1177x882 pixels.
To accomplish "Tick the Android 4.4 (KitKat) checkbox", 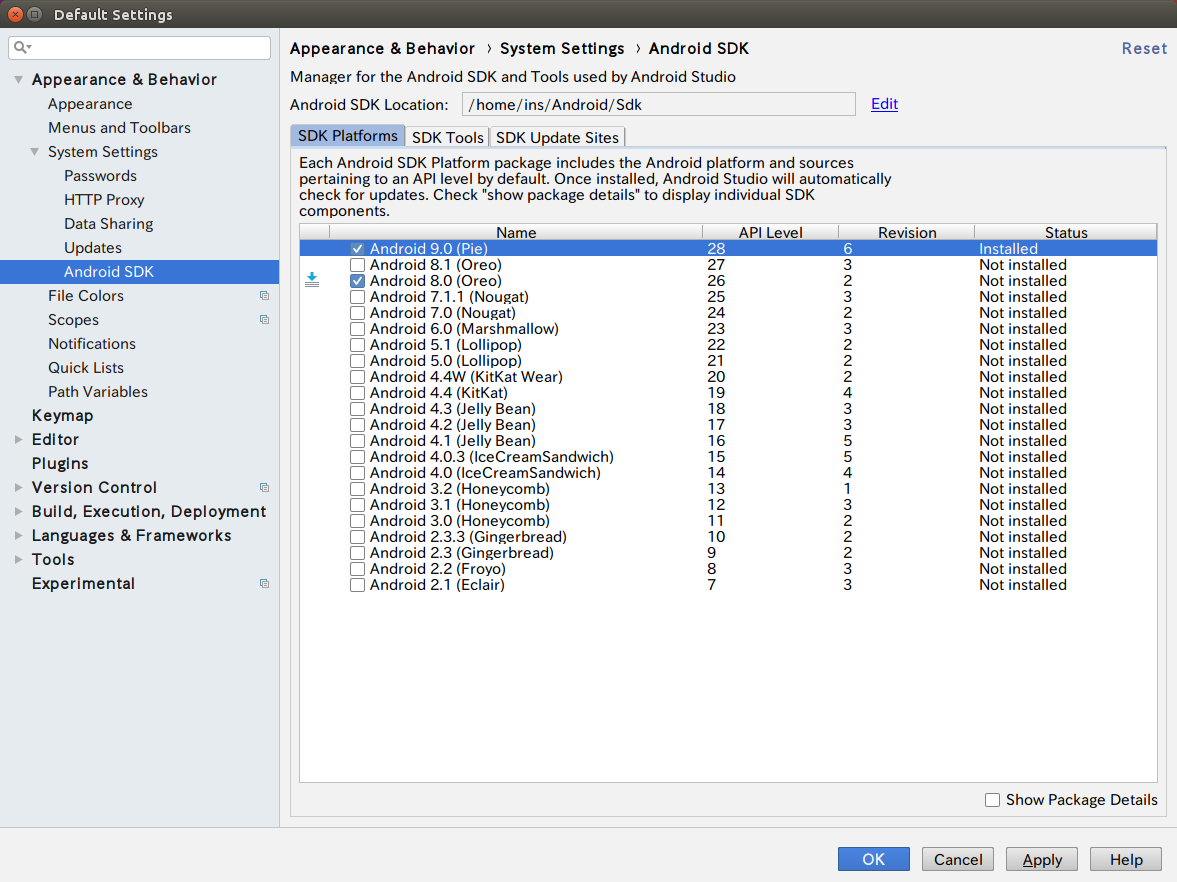I will coord(357,393).
